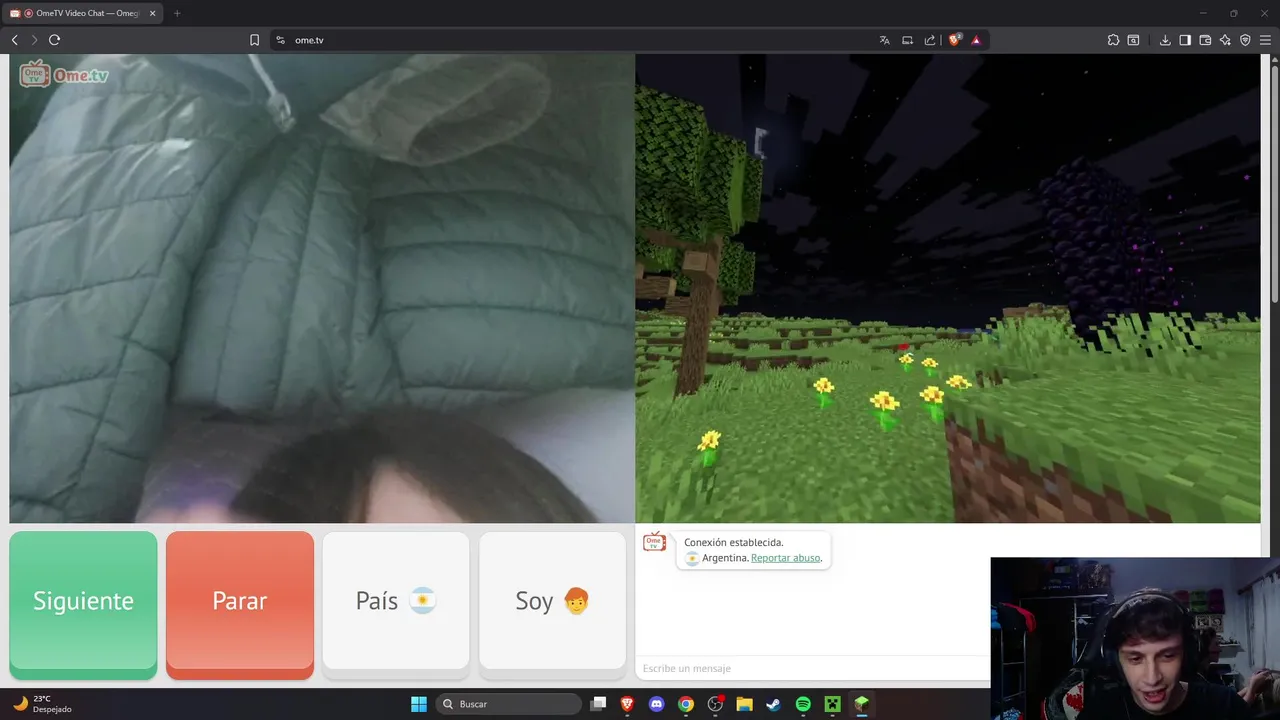Viewport: 1280px width, 720px height.
Task: Open the weather widget showing 23°C
Action: pos(42,704)
